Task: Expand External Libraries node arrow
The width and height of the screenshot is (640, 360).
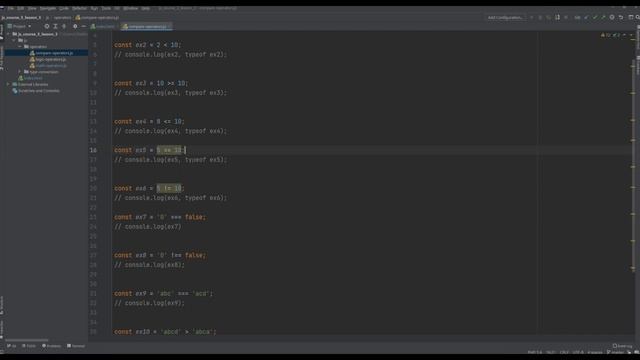Action: (x=9, y=84)
